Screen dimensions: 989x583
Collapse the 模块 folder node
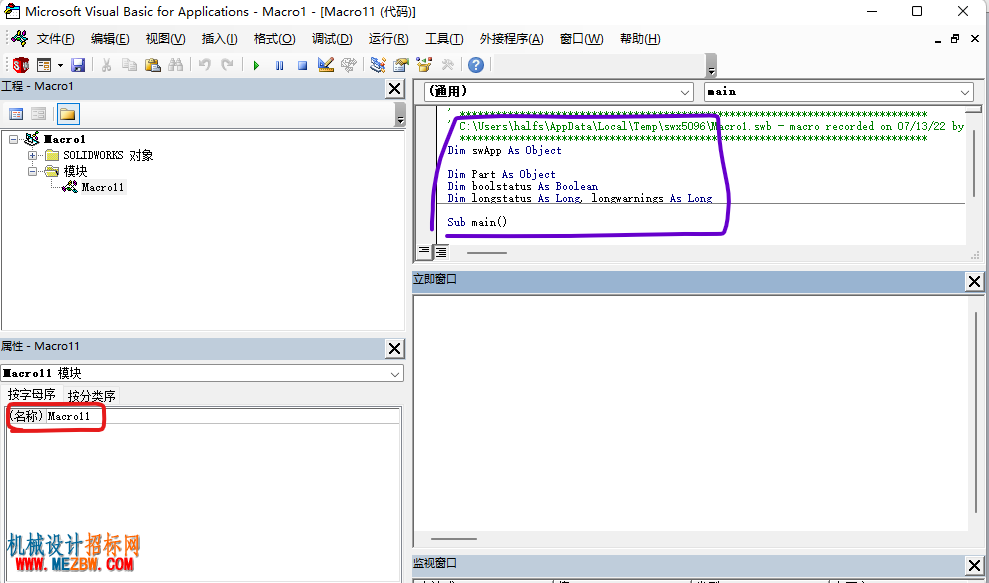coord(32,171)
